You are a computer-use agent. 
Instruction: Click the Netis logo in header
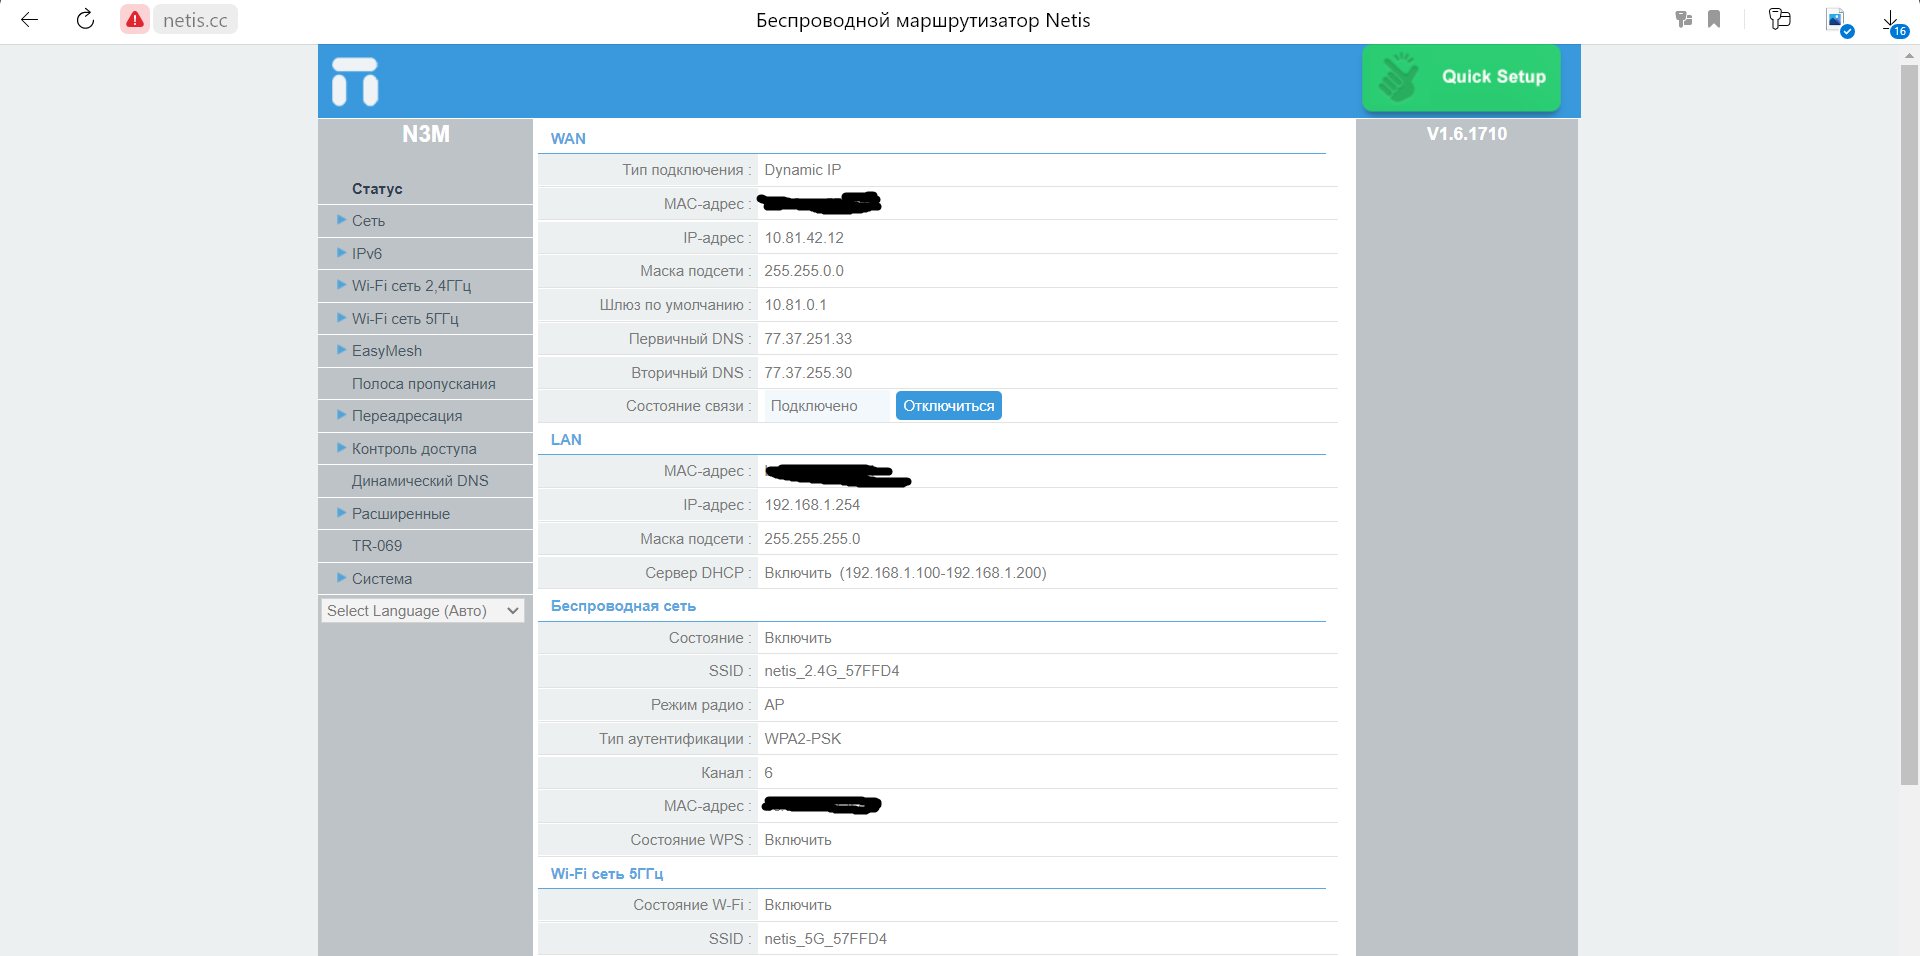(x=355, y=81)
